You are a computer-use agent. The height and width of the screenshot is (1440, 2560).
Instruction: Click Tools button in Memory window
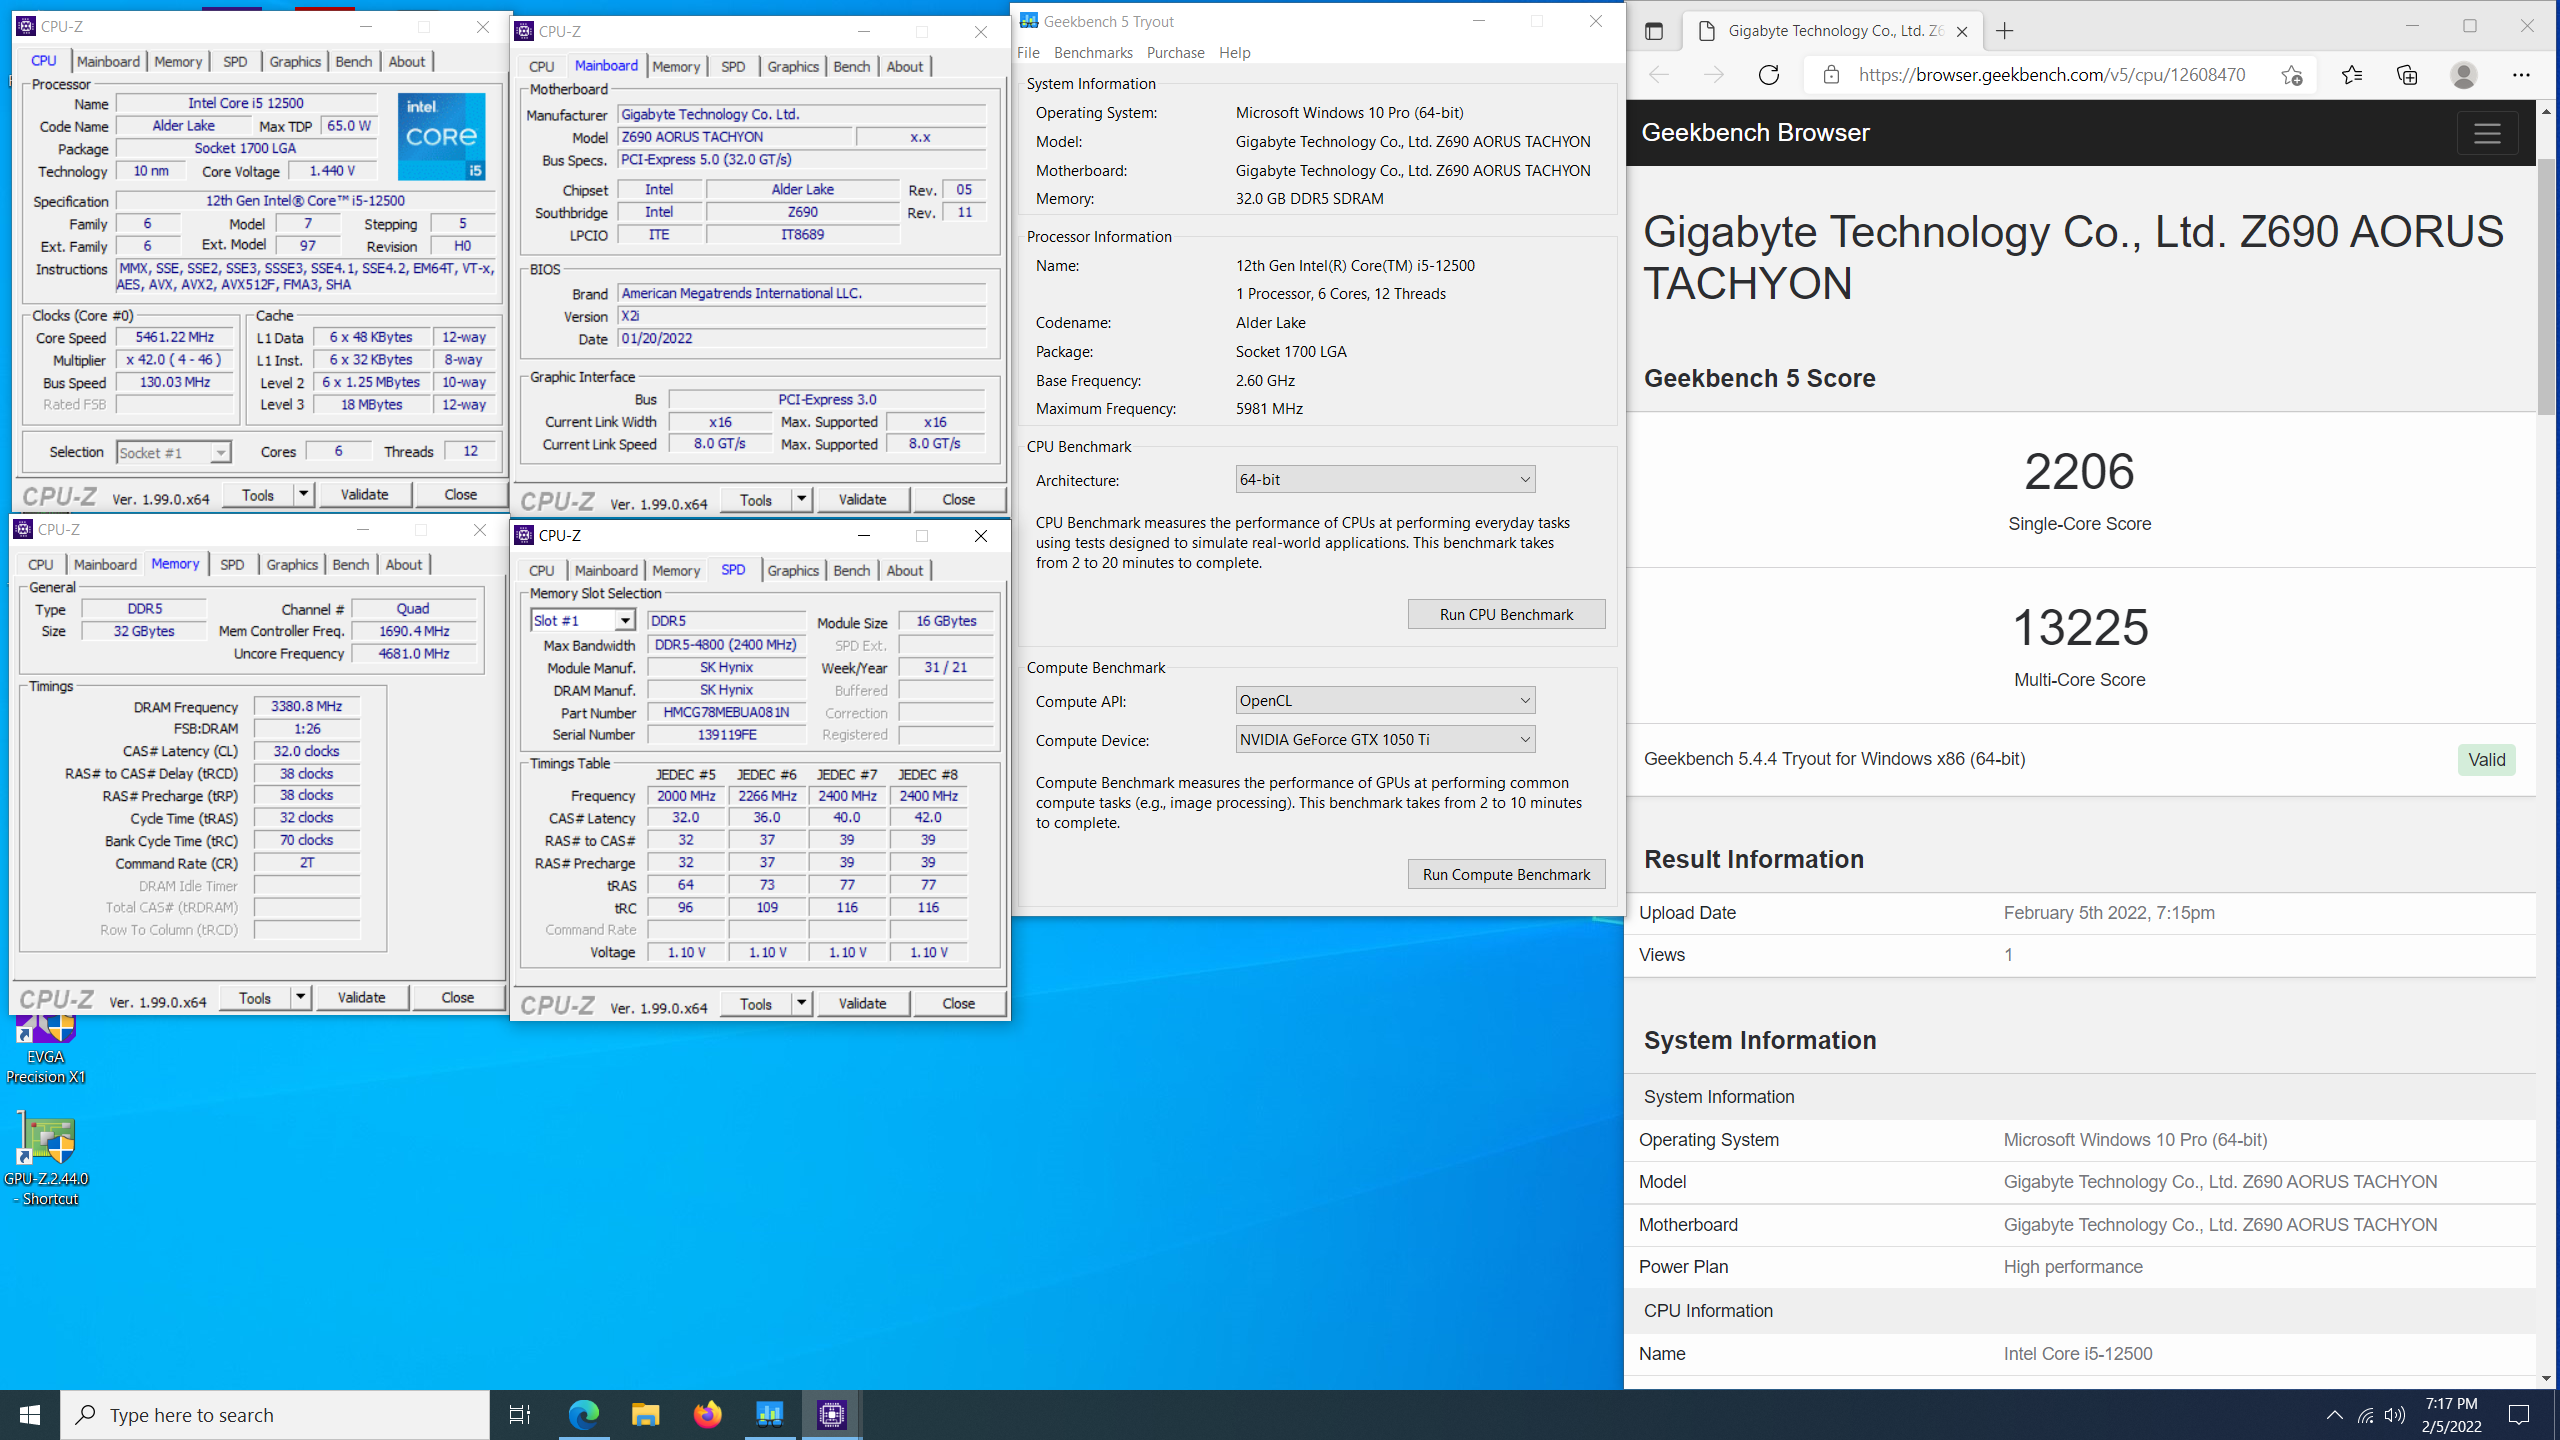tap(255, 997)
